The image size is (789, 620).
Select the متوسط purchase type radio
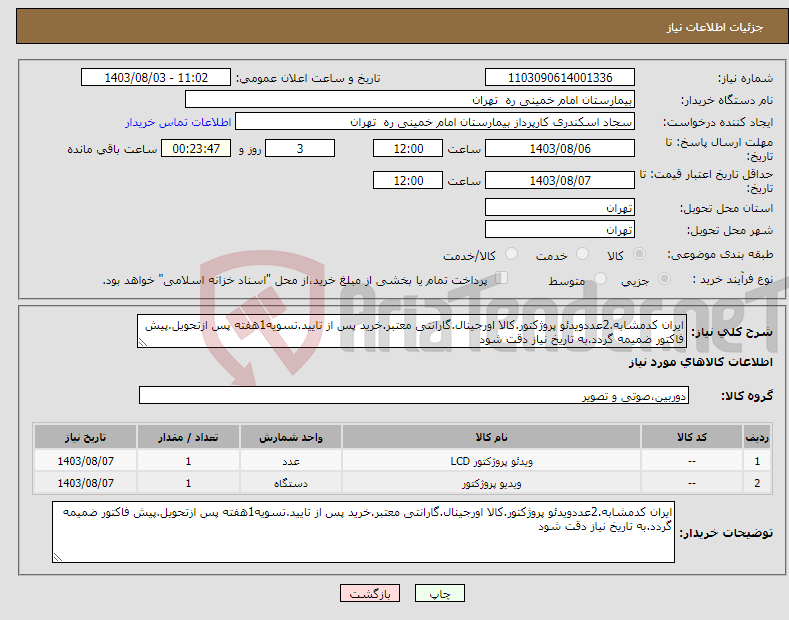pyautogui.click(x=600, y=278)
